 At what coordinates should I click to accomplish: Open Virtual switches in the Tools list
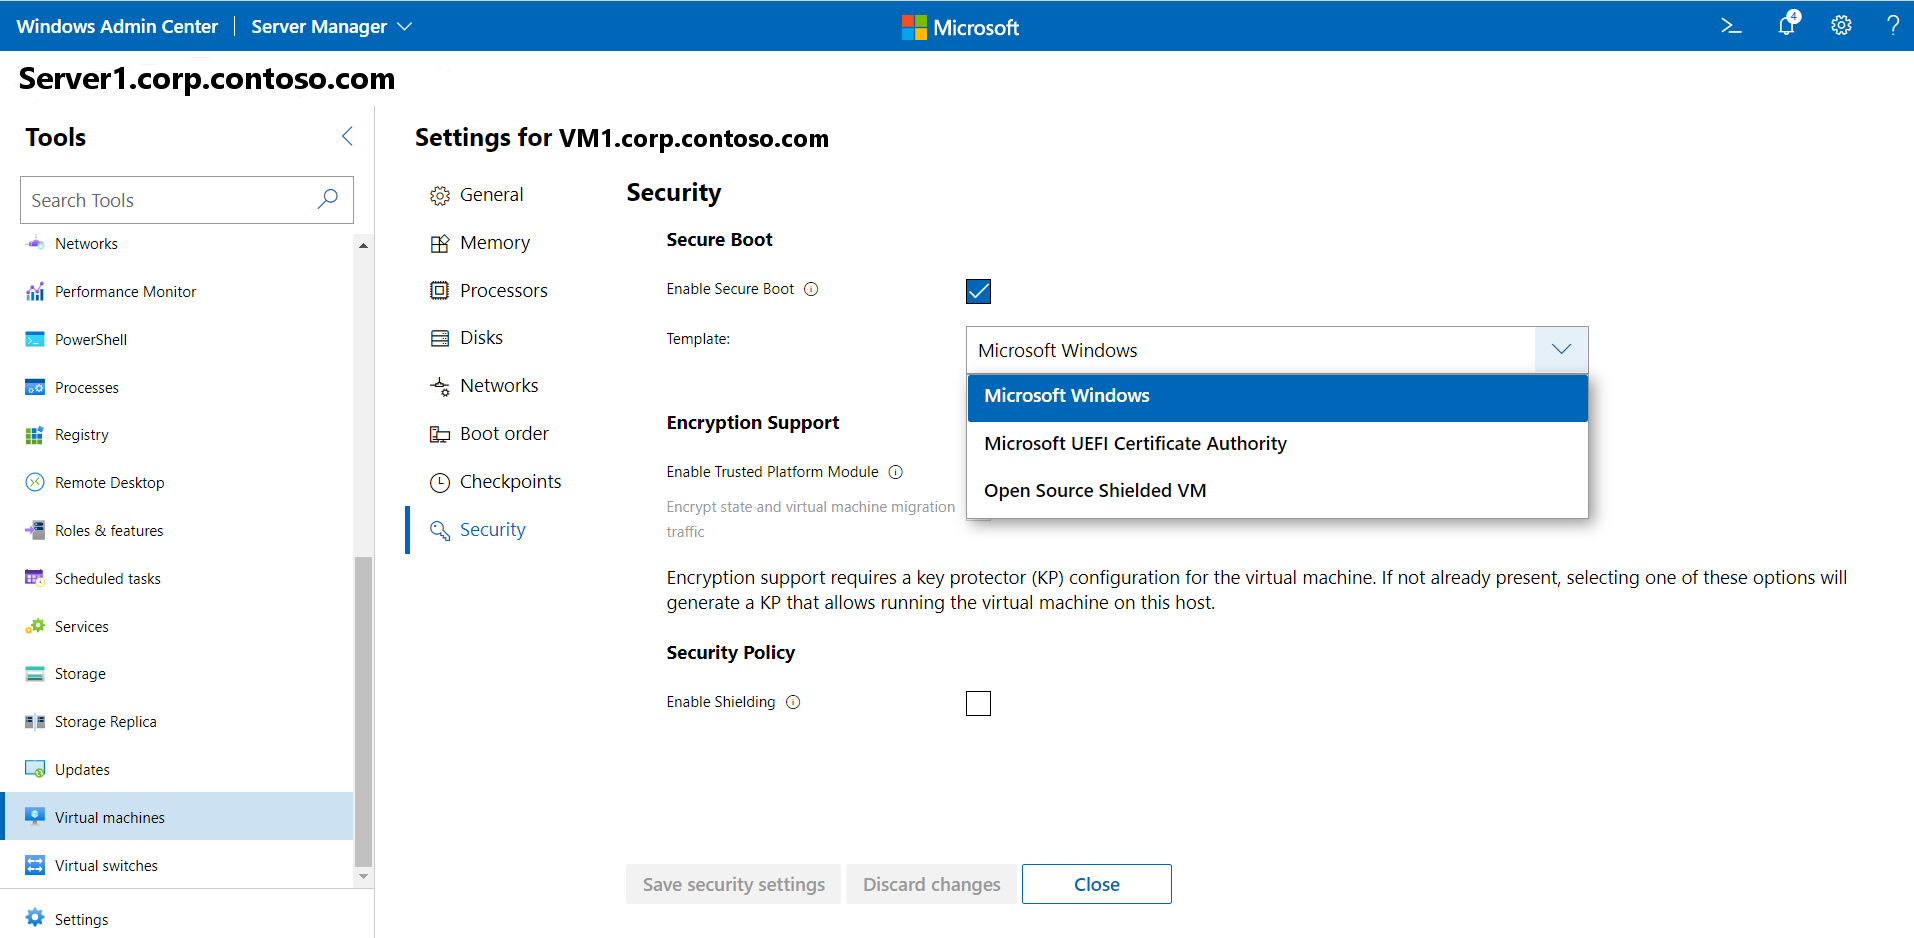106,866
